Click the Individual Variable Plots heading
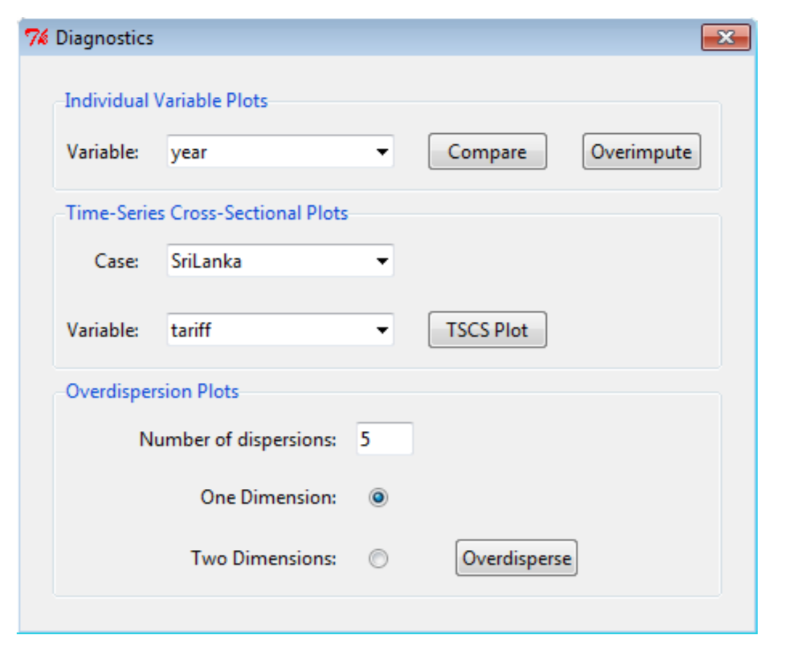Viewport: 788px width, 646px height. pyautogui.click(x=166, y=100)
